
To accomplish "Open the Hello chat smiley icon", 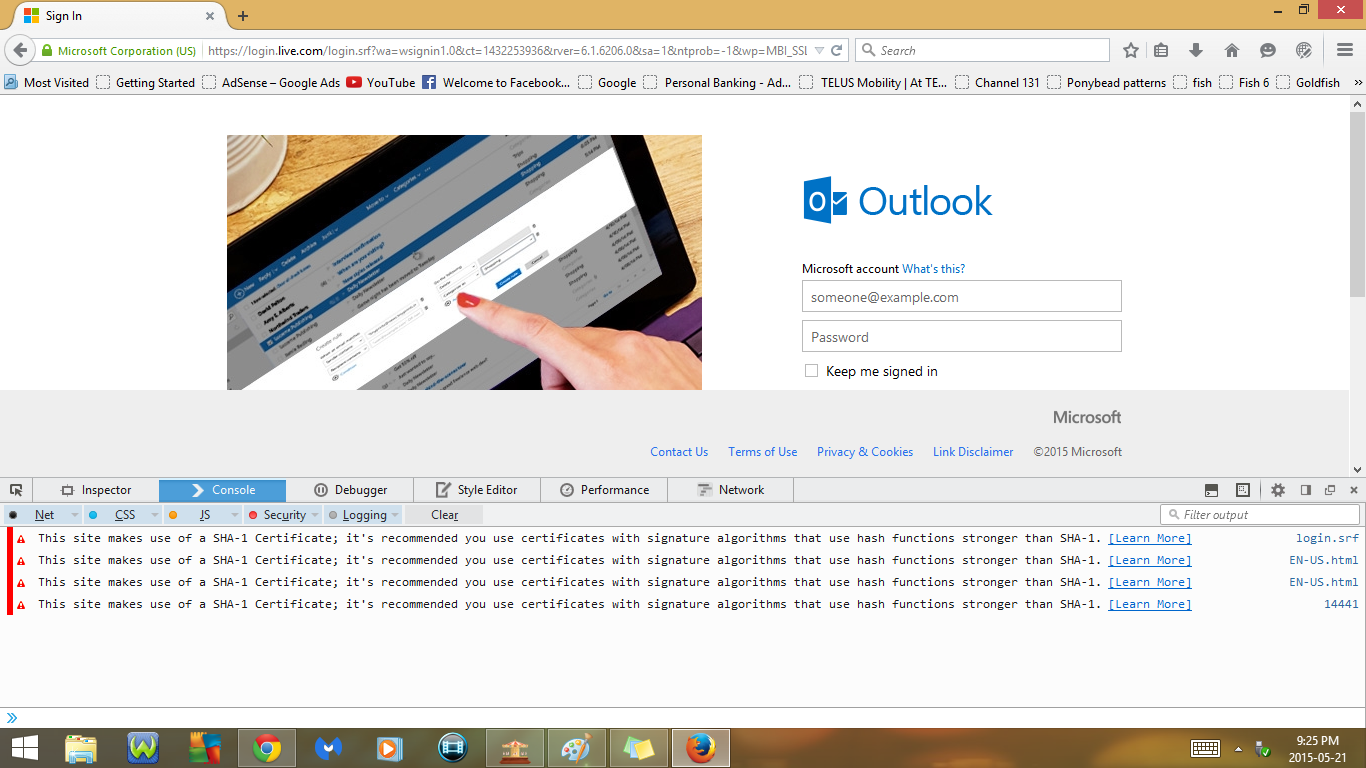I will pyautogui.click(x=1268, y=50).
